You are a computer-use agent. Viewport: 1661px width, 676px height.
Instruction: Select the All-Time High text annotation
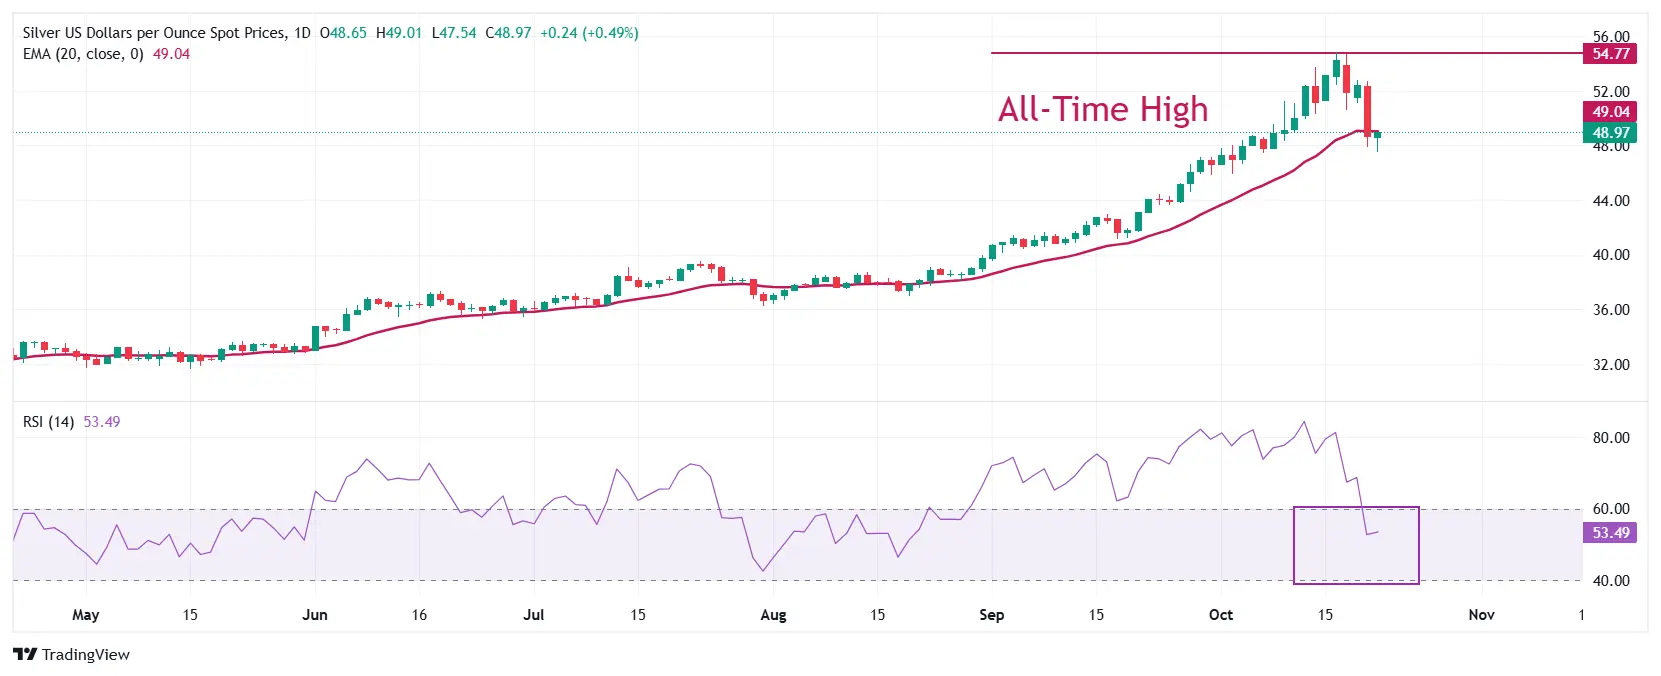coord(1103,109)
